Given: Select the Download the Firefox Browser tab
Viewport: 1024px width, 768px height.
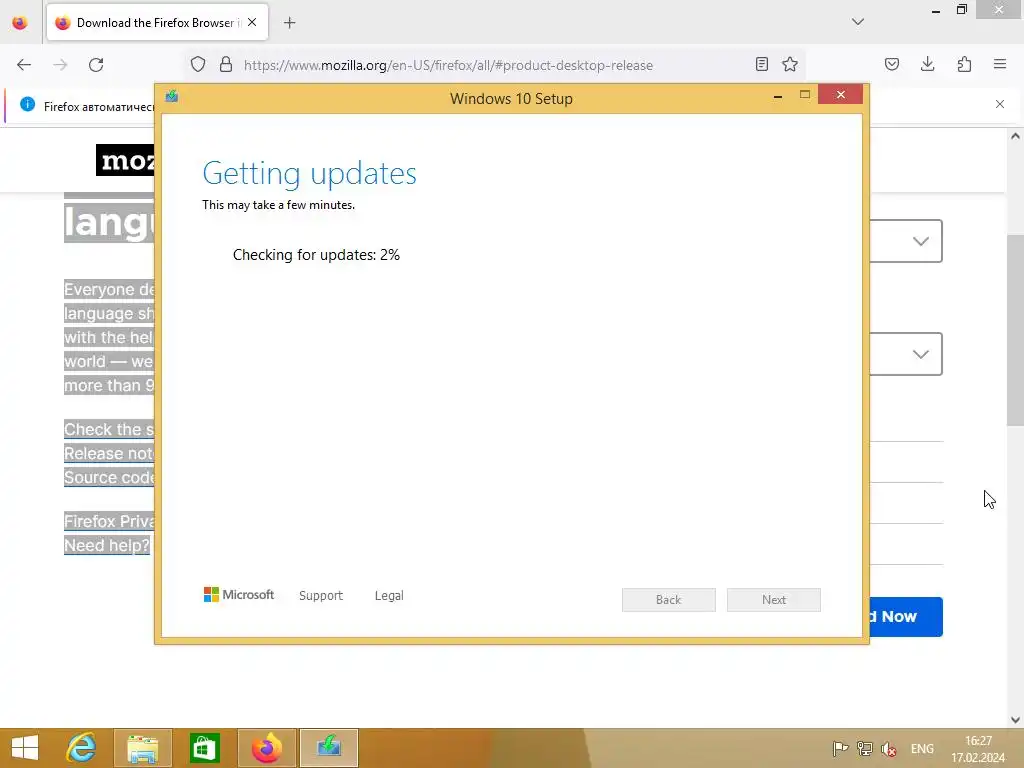Looking at the screenshot, I should point(157,23).
